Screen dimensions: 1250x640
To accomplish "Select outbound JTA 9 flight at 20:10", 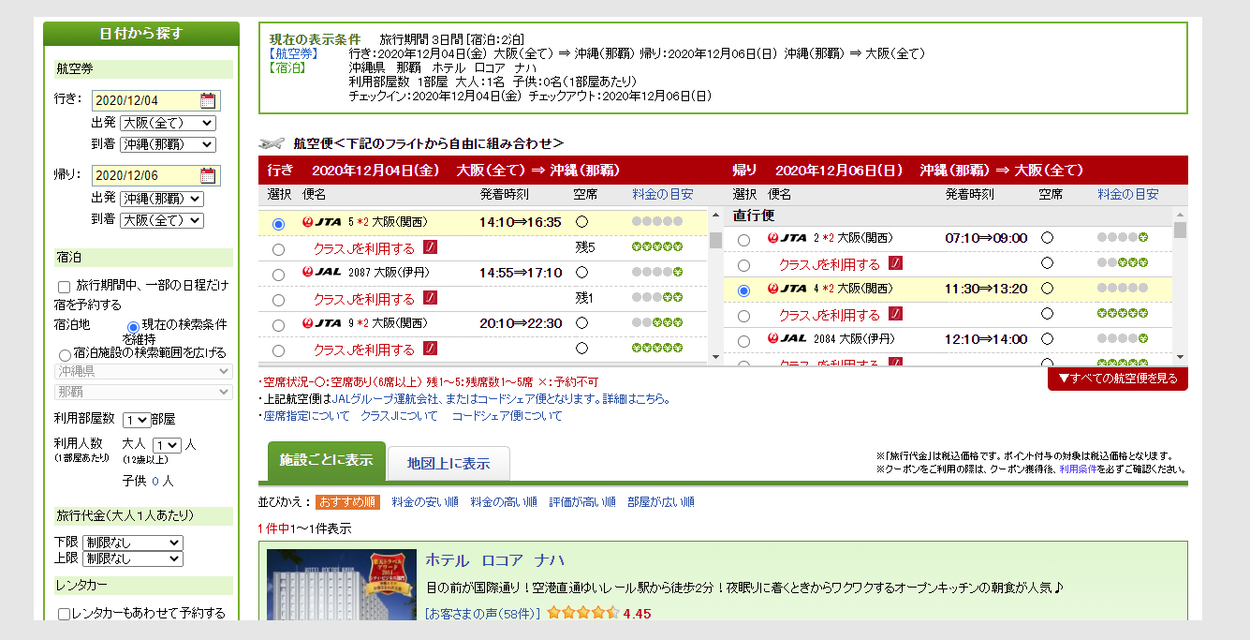I will click(278, 324).
